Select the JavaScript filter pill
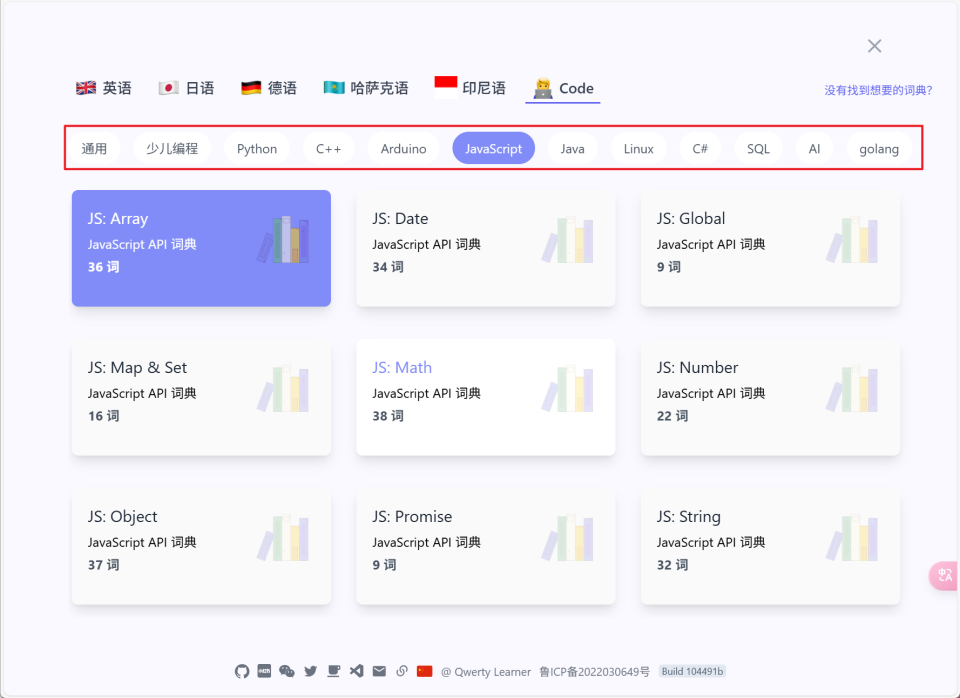 coord(493,148)
